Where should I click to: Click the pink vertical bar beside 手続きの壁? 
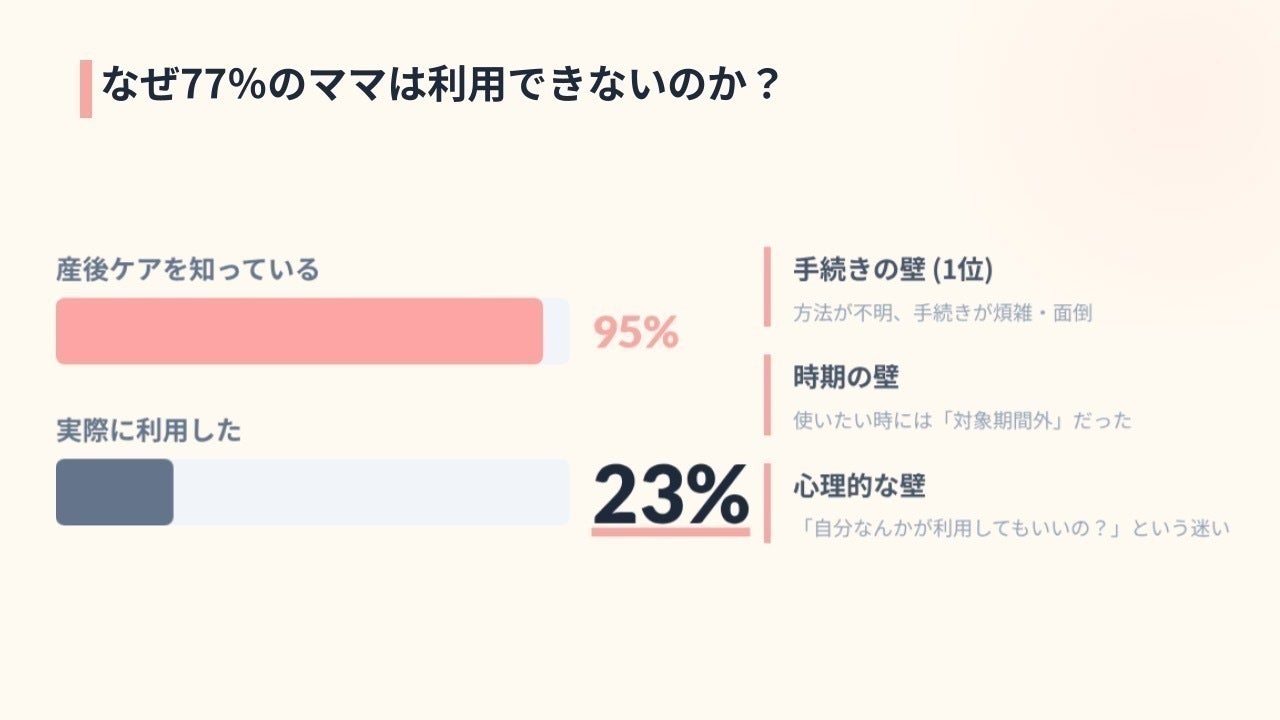click(x=767, y=287)
